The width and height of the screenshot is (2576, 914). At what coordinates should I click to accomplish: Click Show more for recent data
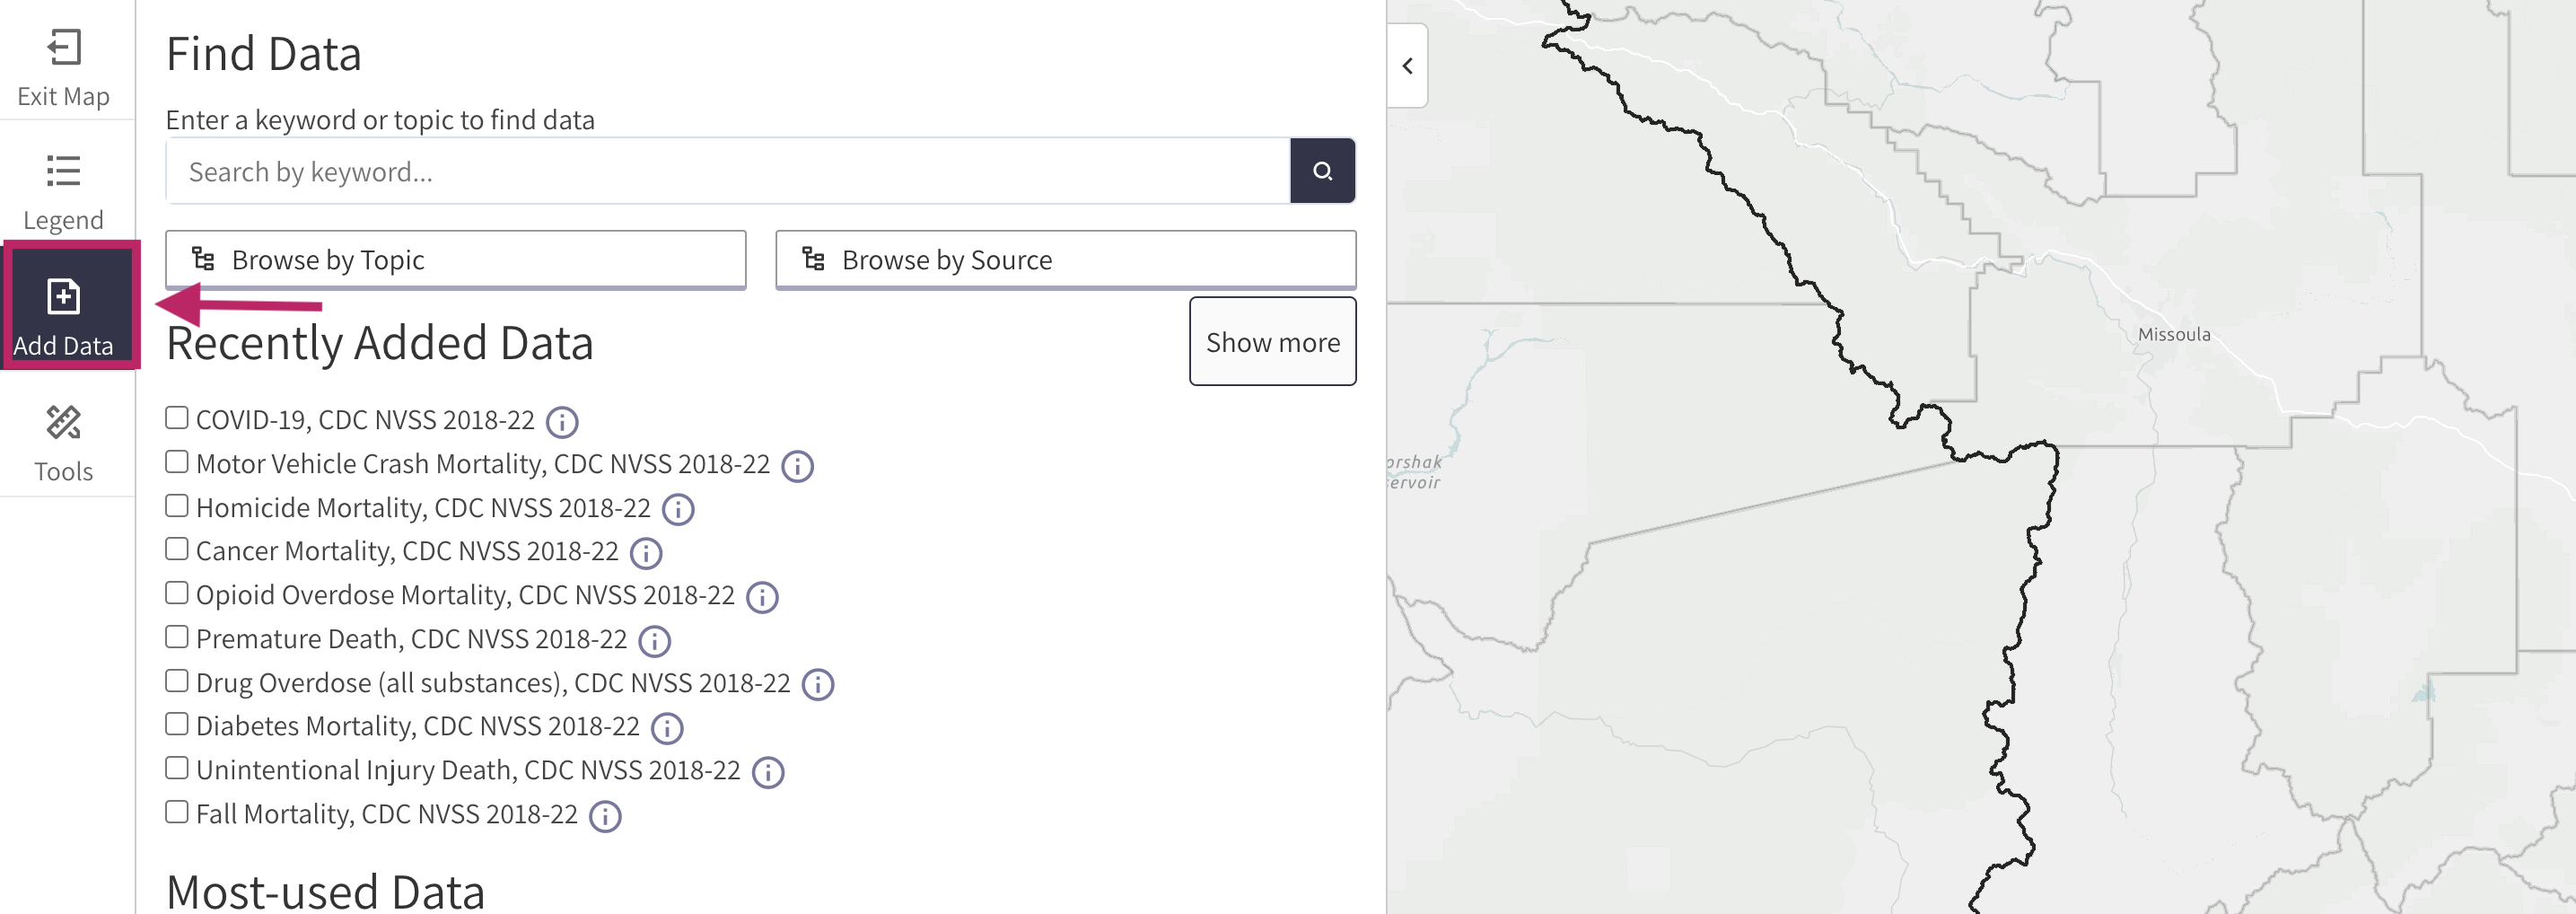click(1272, 342)
